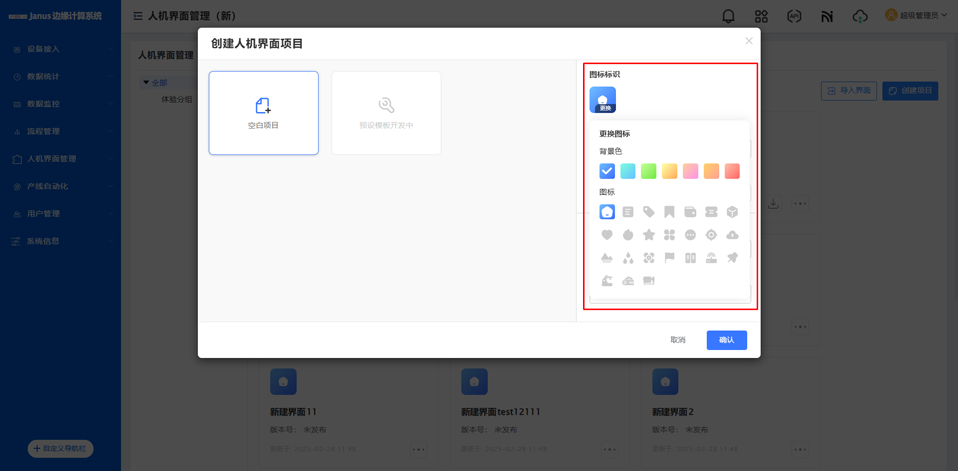Click the project icon thumbnail labeled 更换
The image size is (958, 471).
click(x=602, y=100)
